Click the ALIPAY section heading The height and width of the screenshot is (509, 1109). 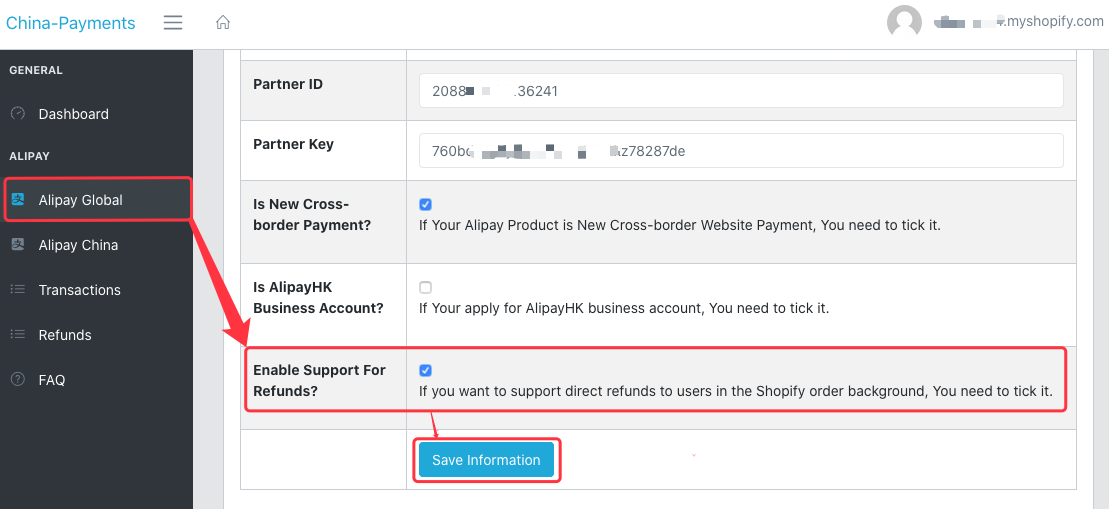(30, 156)
